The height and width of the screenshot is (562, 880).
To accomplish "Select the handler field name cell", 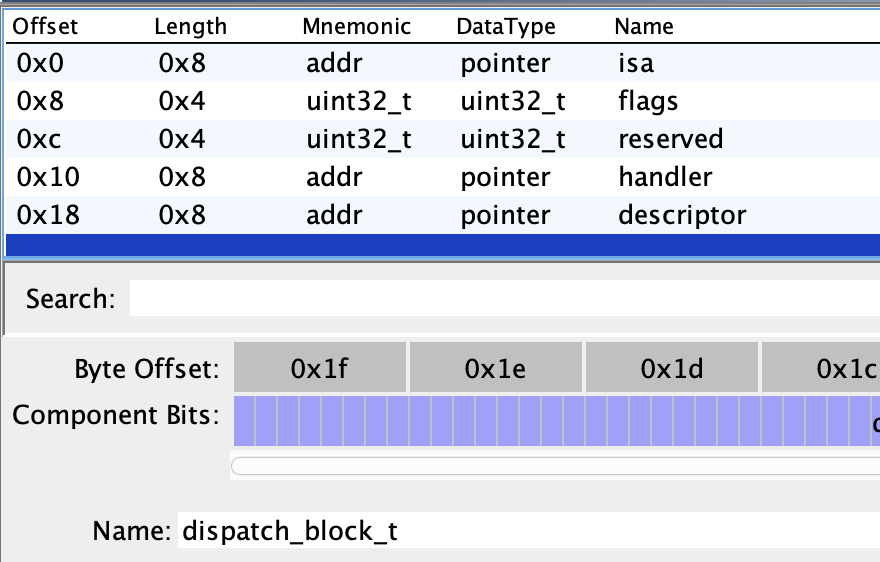I will [x=665, y=177].
